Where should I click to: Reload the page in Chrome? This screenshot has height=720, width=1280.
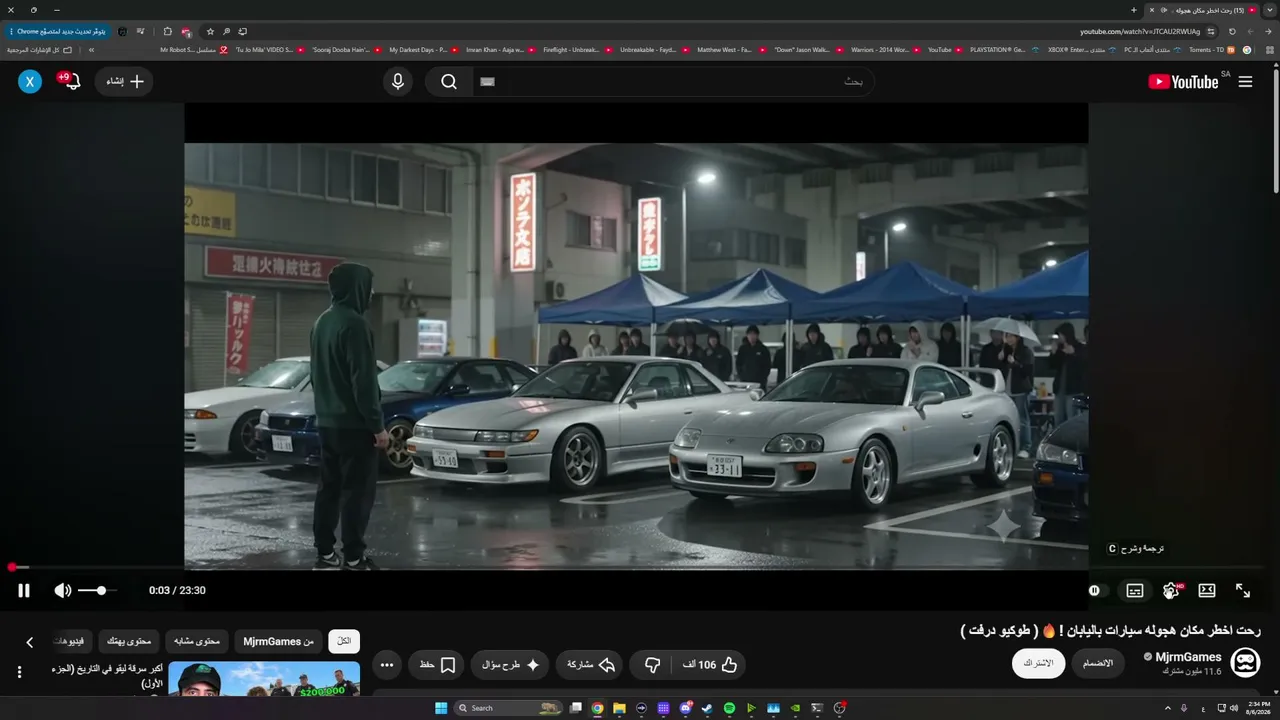(x=1232, y=31)
